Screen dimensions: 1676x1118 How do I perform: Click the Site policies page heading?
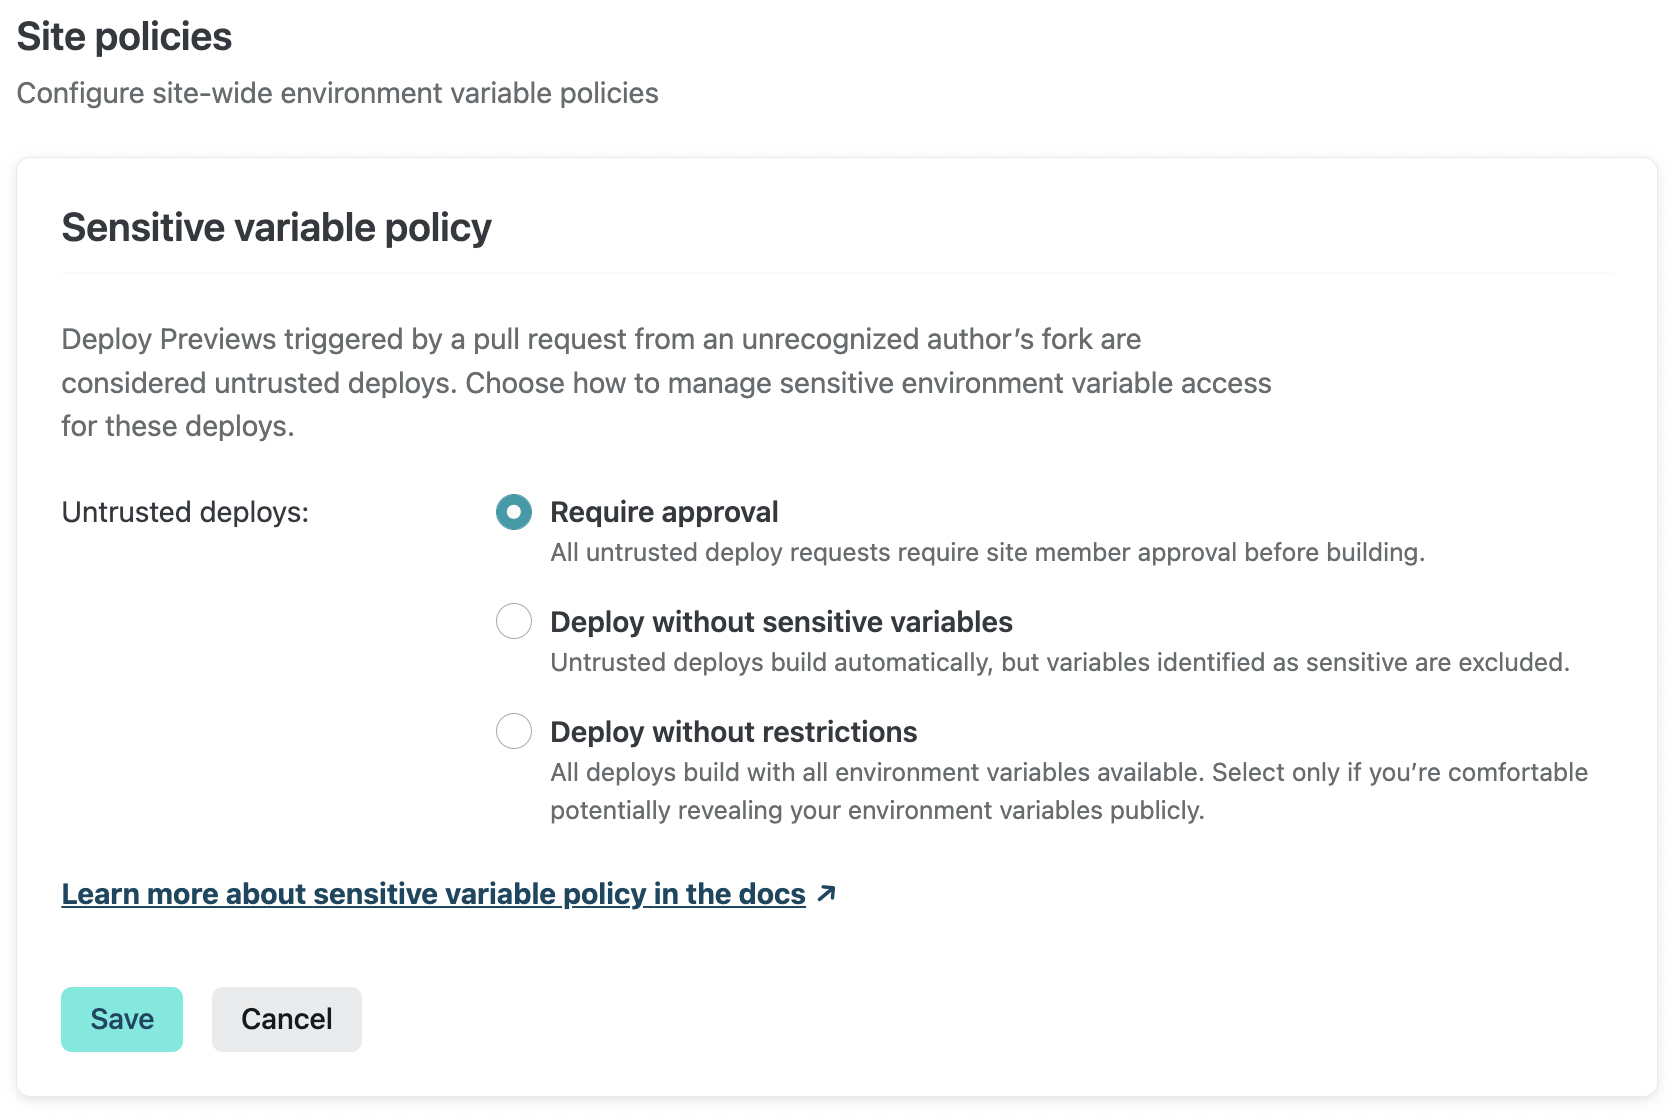tap(125, 37)
